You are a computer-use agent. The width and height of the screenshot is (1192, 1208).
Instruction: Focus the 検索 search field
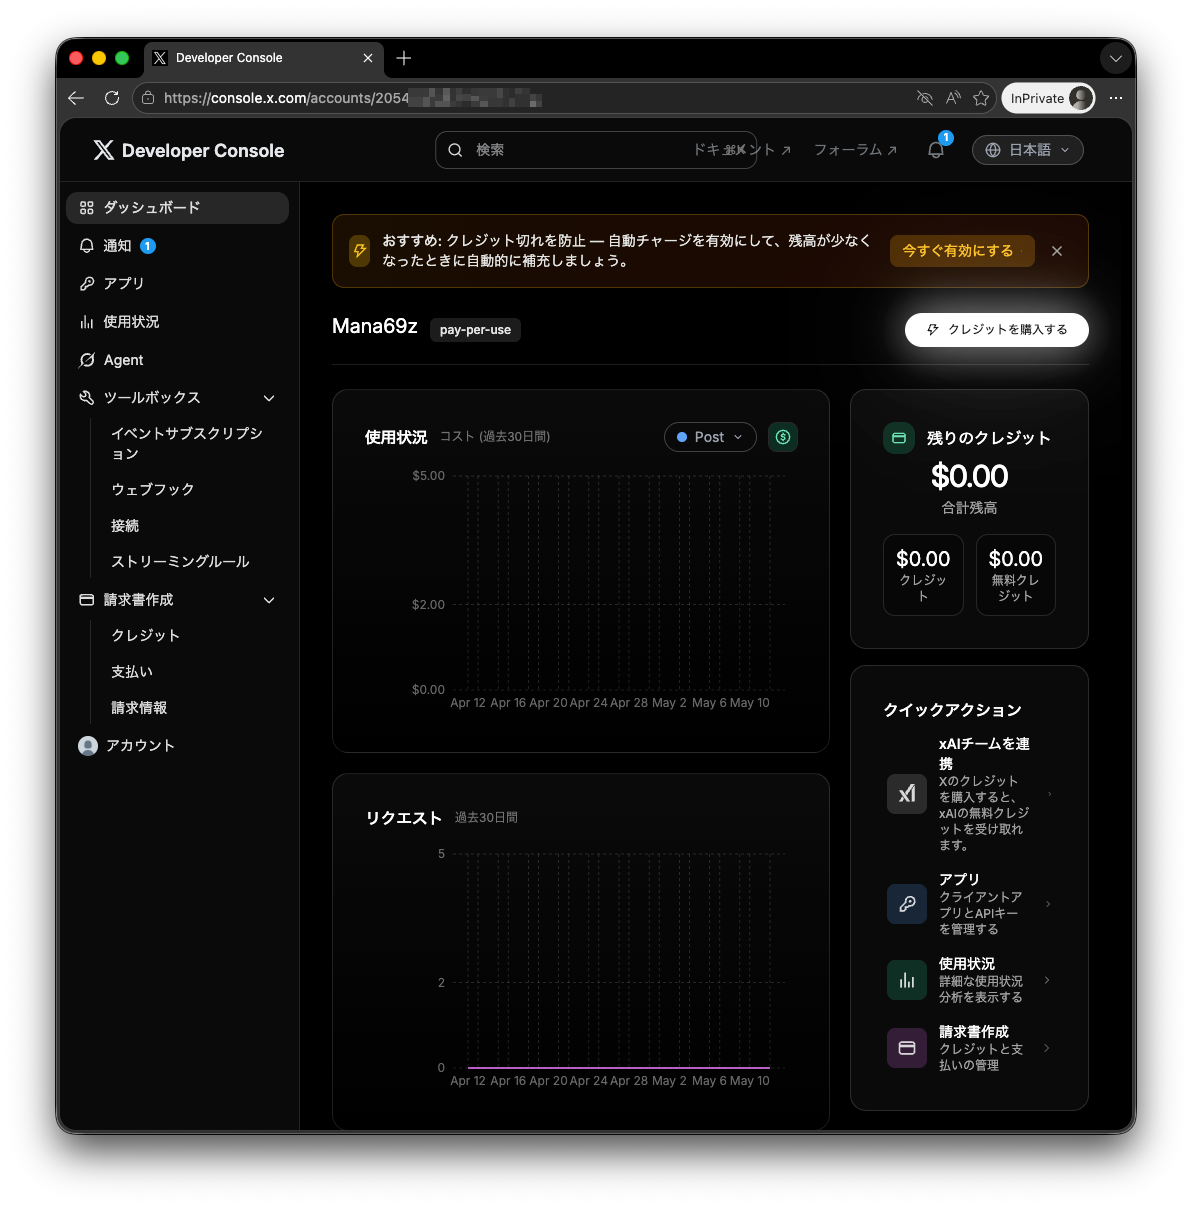[596, 150]
